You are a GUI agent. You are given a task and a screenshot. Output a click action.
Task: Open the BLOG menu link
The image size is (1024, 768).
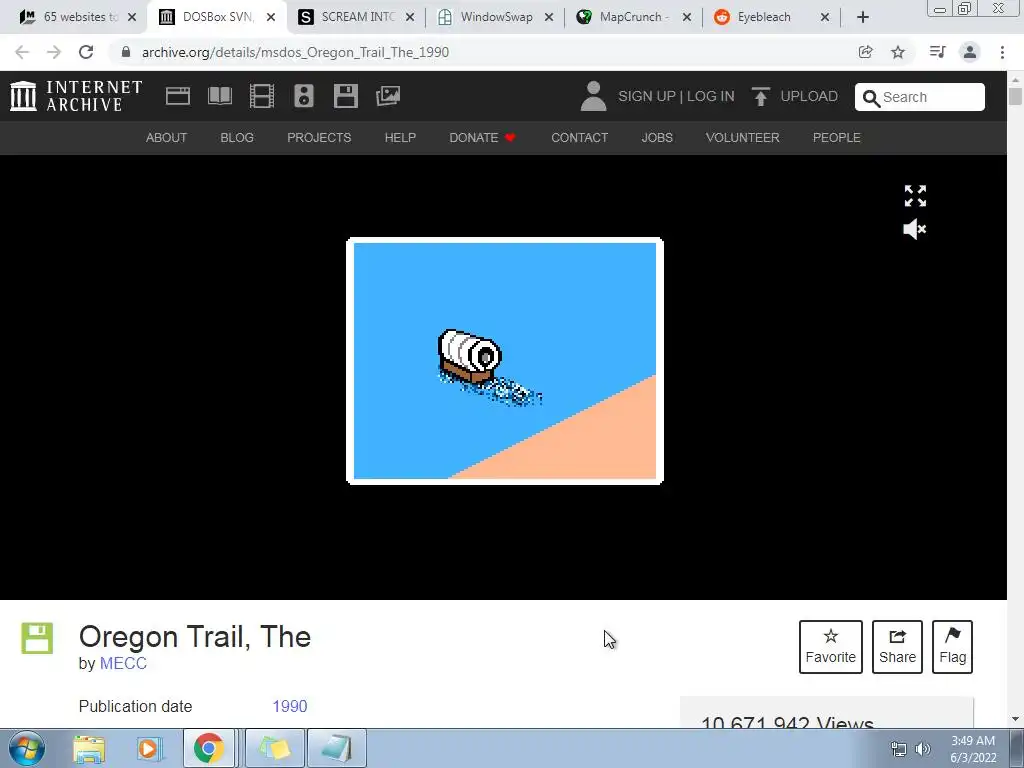click(x=237, y=138)
